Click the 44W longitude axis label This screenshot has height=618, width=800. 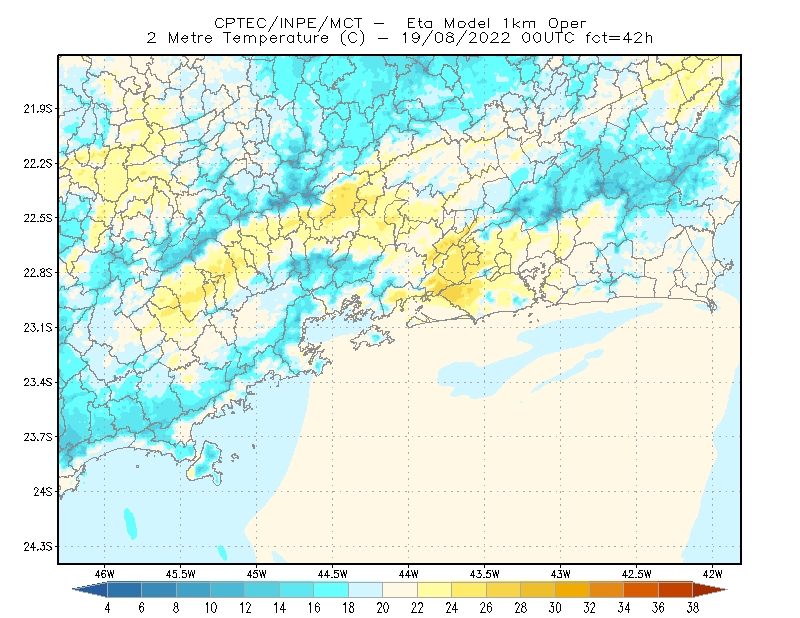click(x=408, y=574)
